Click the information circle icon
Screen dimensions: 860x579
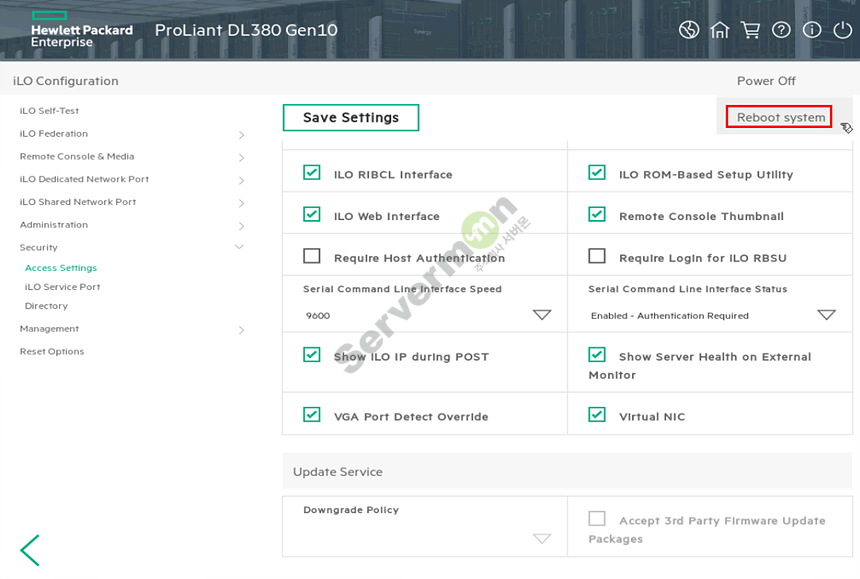(812, 30)
